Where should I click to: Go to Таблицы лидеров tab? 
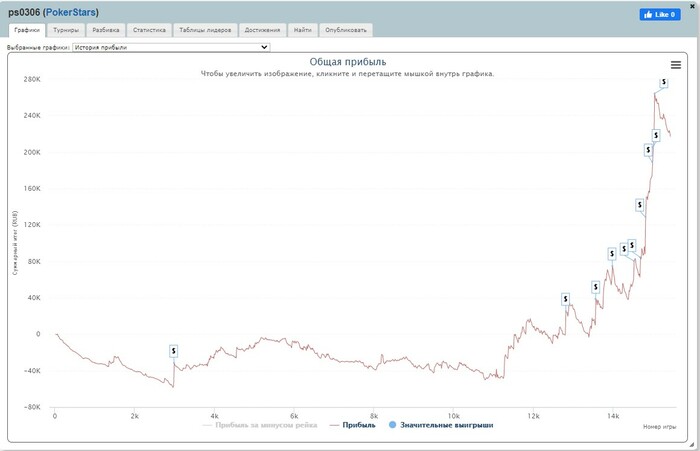point(205,30)
